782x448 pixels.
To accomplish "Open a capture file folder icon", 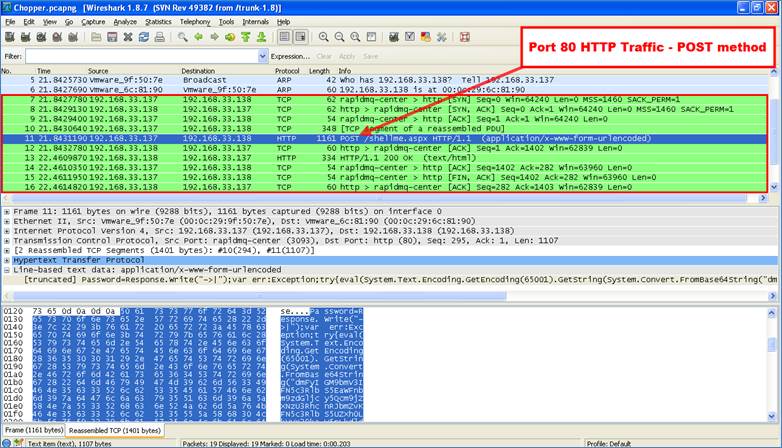I will 96,37.
